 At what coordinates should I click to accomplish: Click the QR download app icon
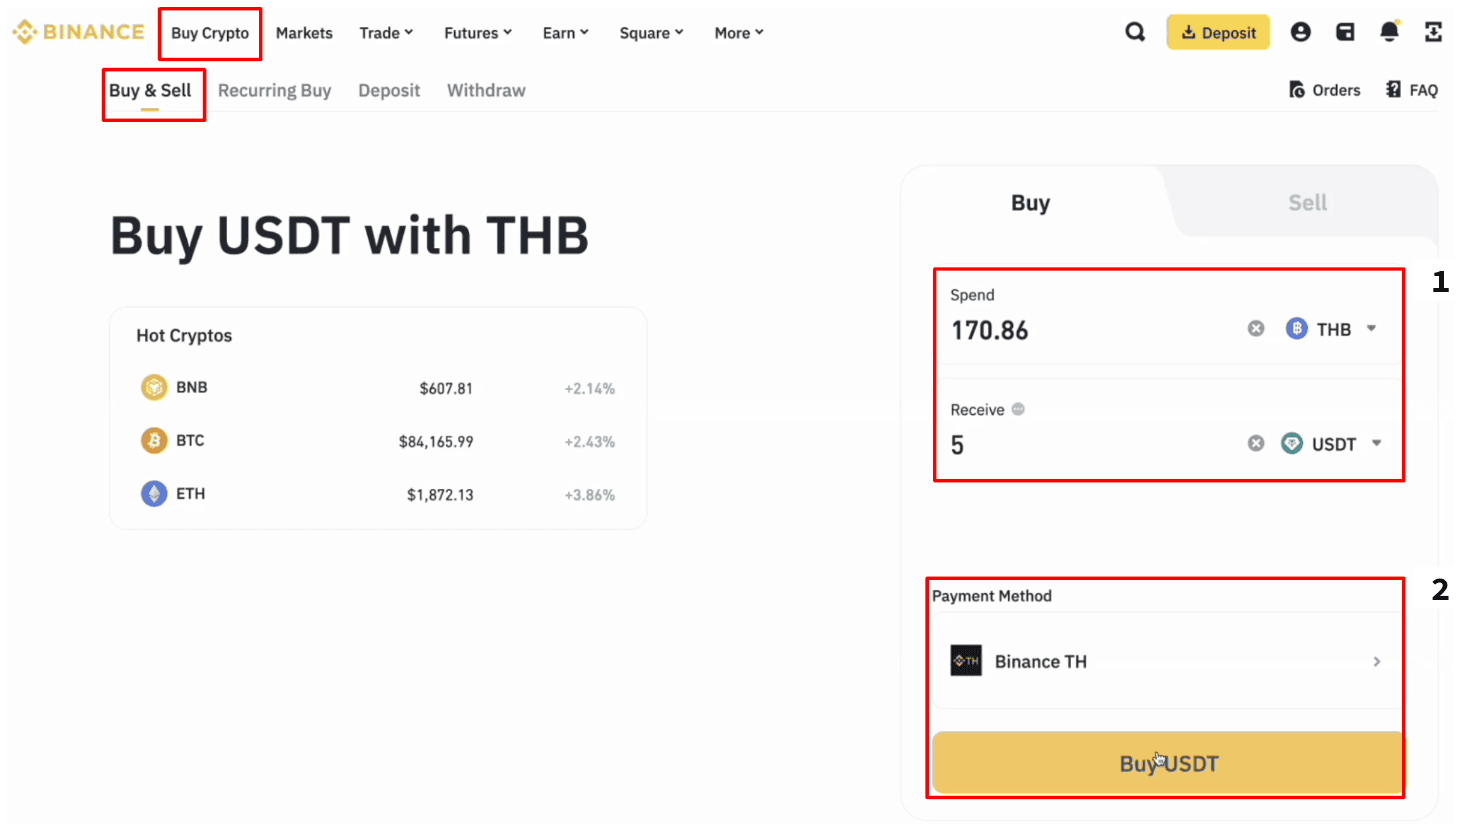point(1433,32)
